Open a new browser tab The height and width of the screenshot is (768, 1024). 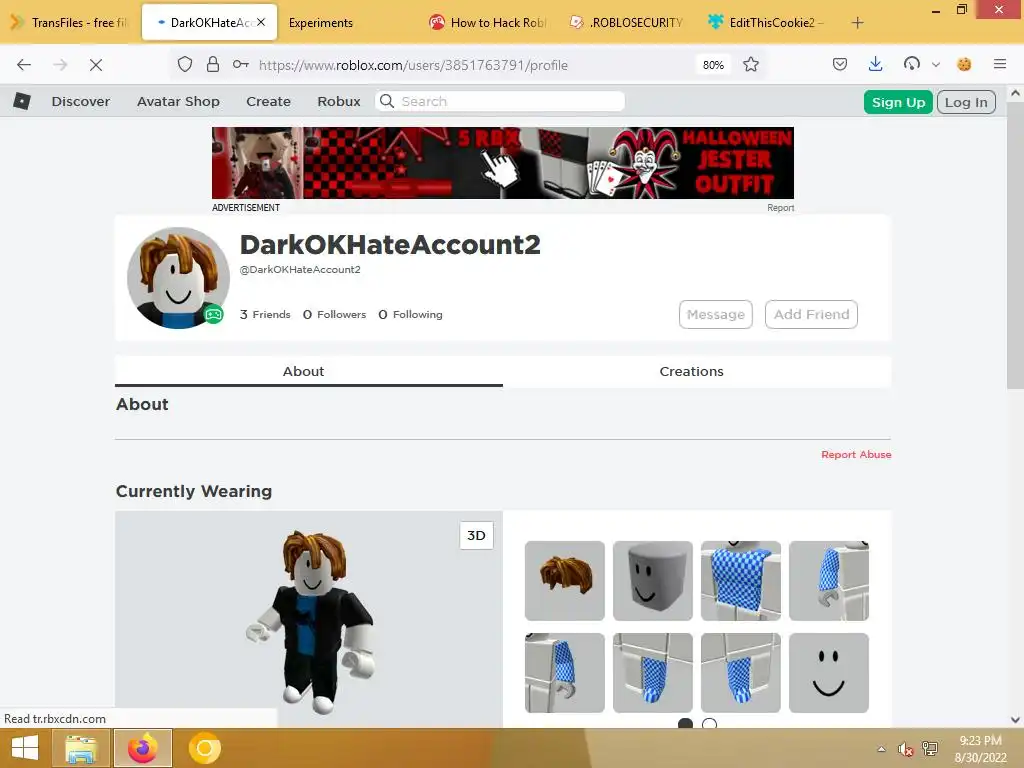click(857, 23)
